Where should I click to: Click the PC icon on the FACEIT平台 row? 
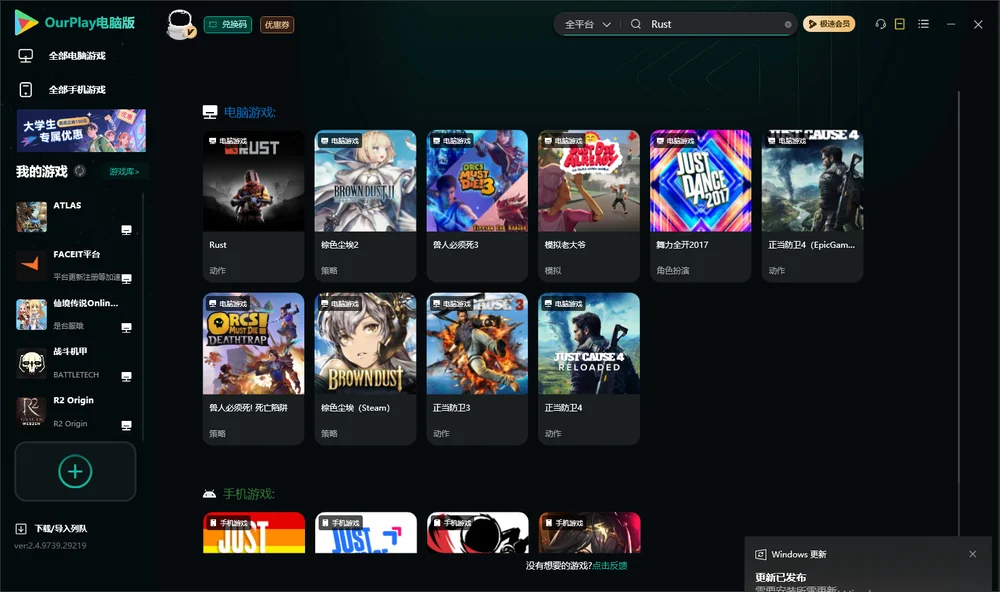click(x=126, y=278)
